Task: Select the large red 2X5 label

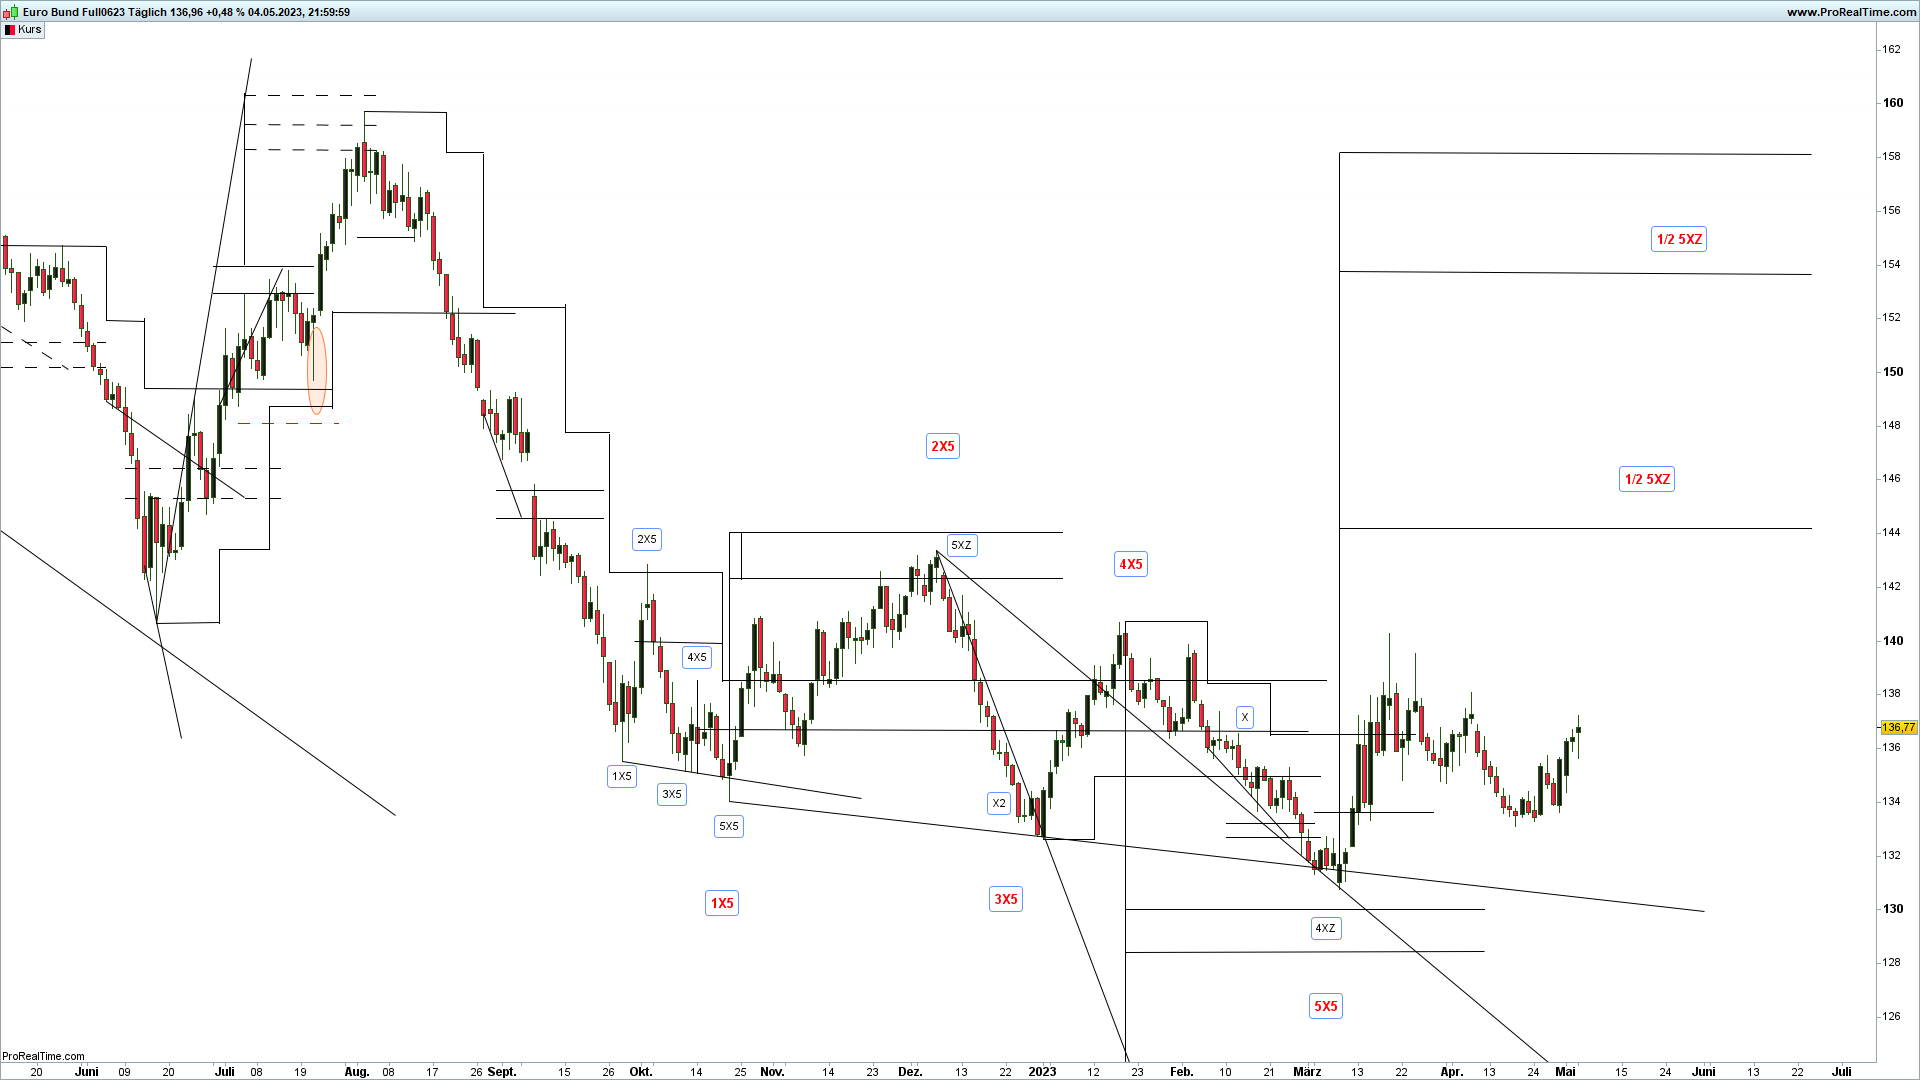Action: [943, 446]
